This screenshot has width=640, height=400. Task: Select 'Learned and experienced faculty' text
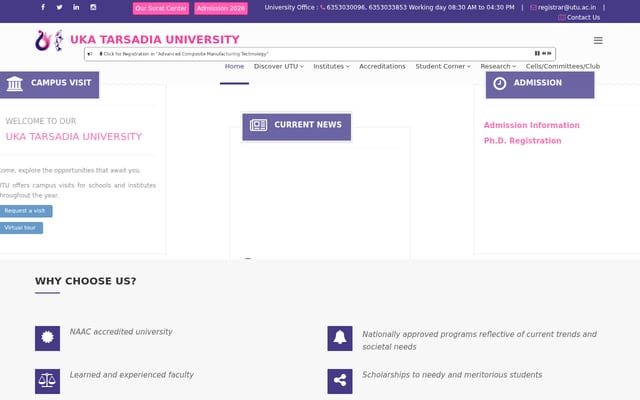tap(131, 375)
